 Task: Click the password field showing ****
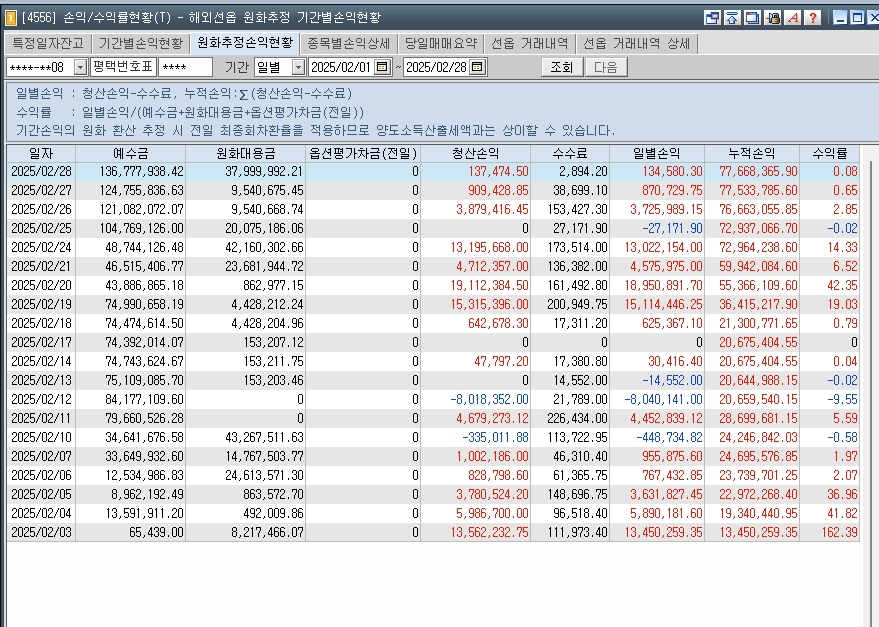click(186, 67)
